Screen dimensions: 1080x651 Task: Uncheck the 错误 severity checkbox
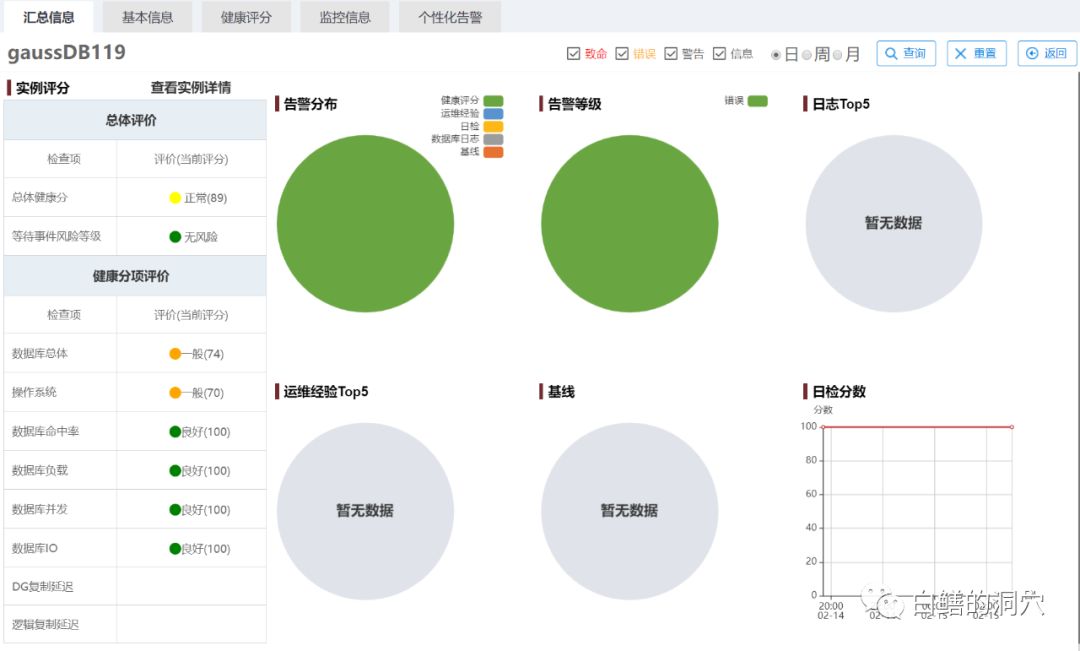point(622,54)
